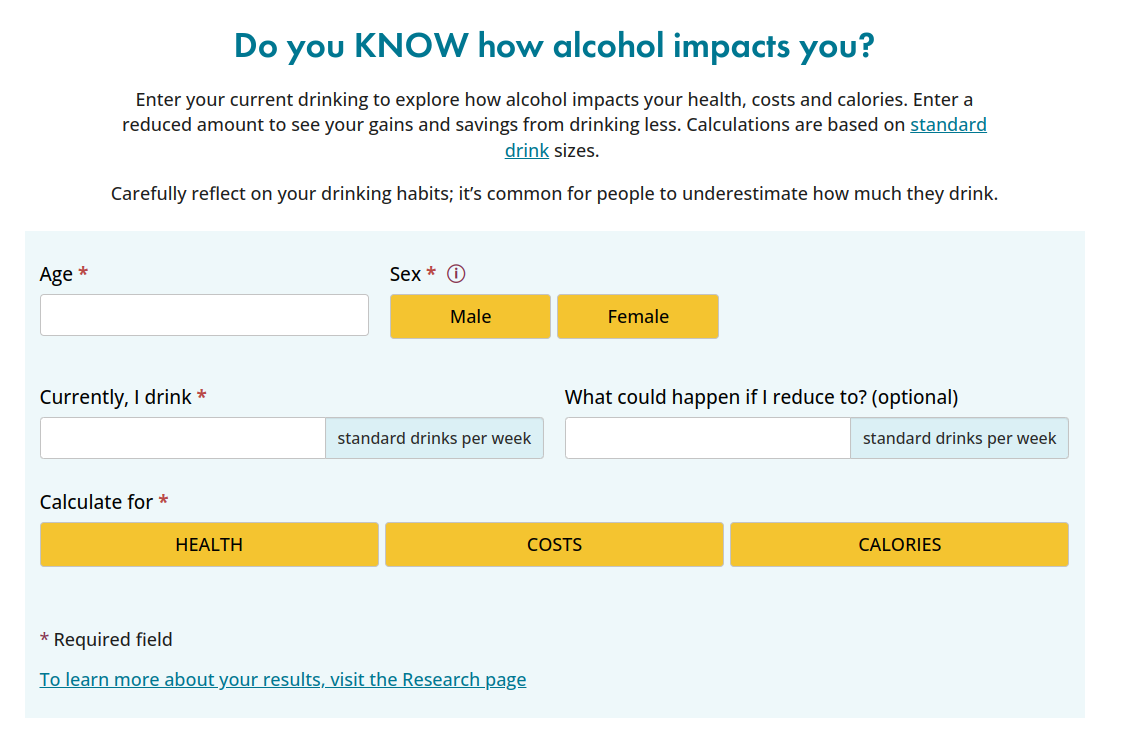Select Male as sex
Screen dimensions: 1133x731
470,316
